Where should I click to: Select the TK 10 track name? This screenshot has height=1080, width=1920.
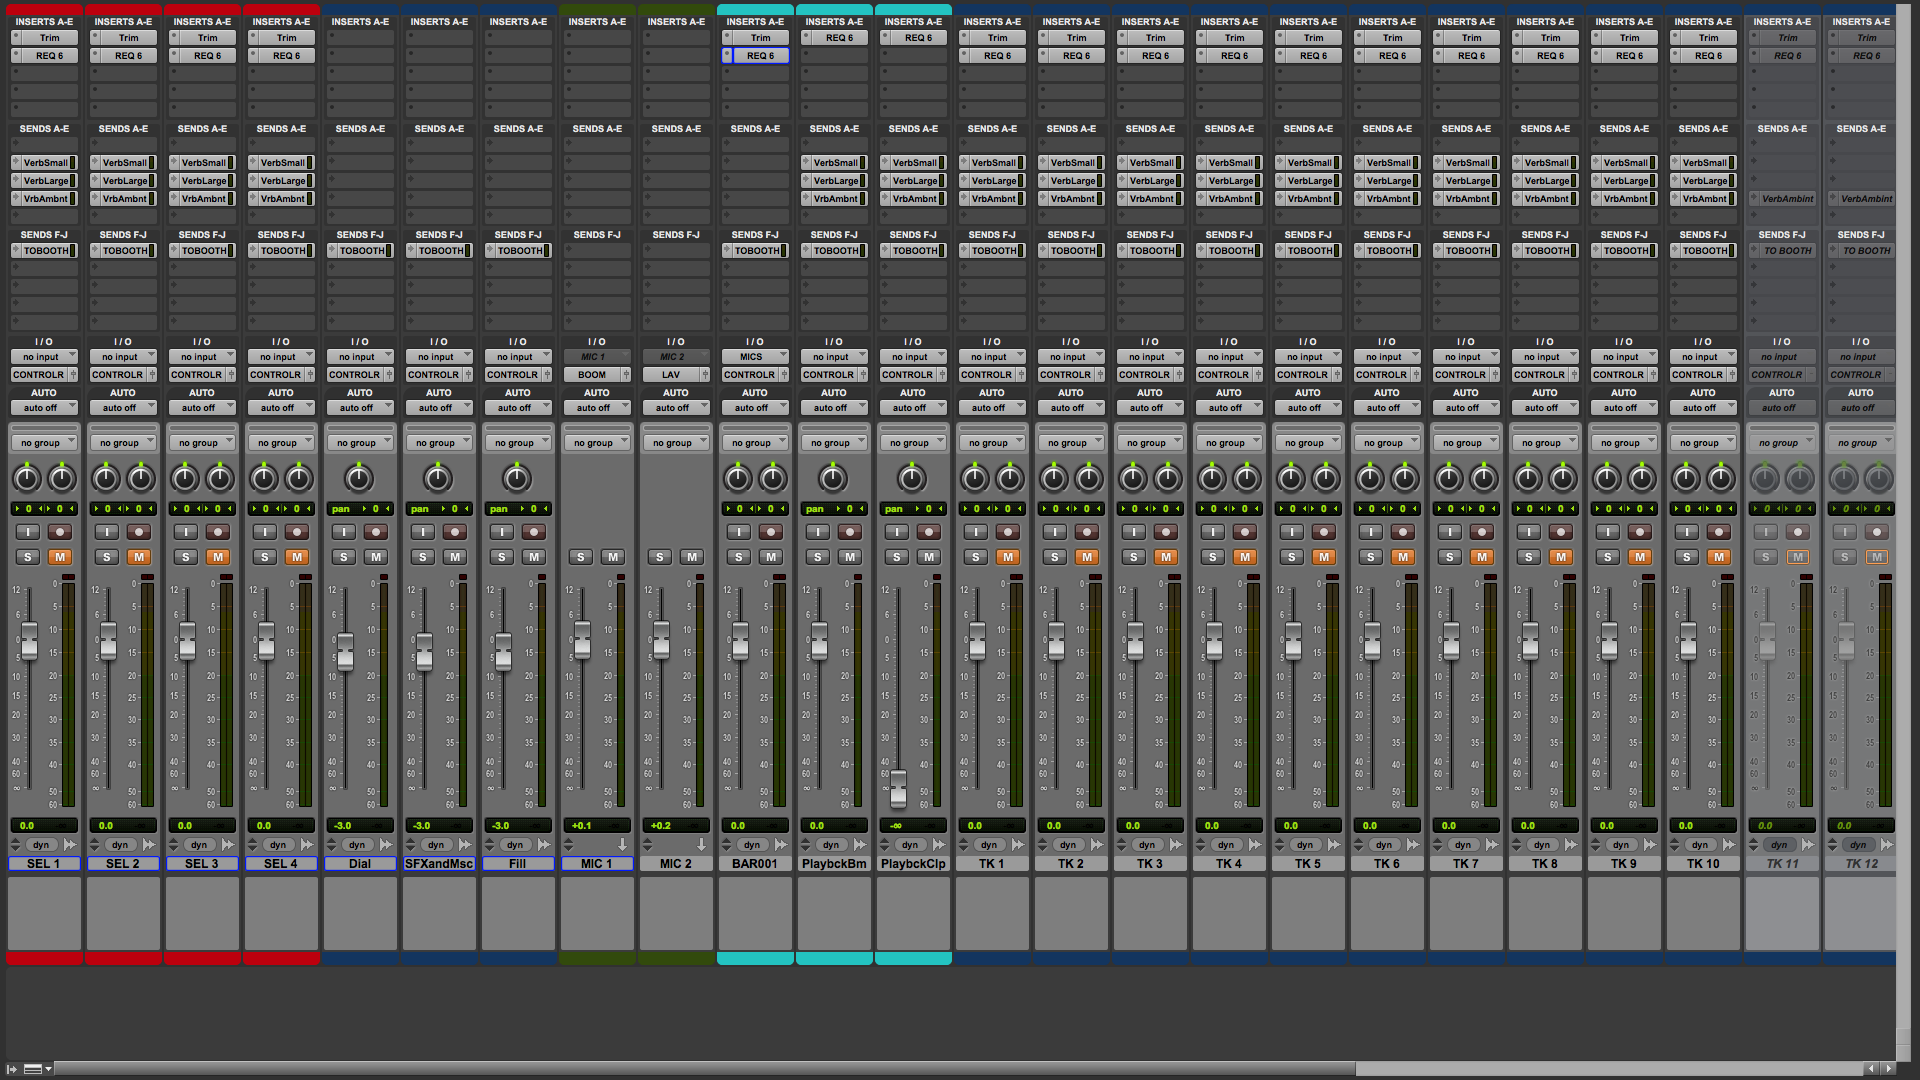pyautogui.click(x=1703, y=864)
